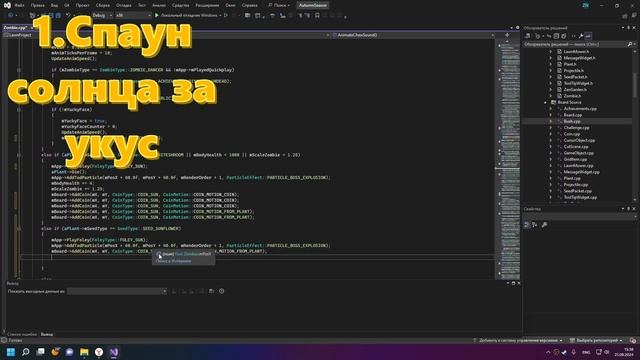640x360 pixels.
Task: Select Bush.cpp in Solution Explorer
Action: tap(572, 121)
